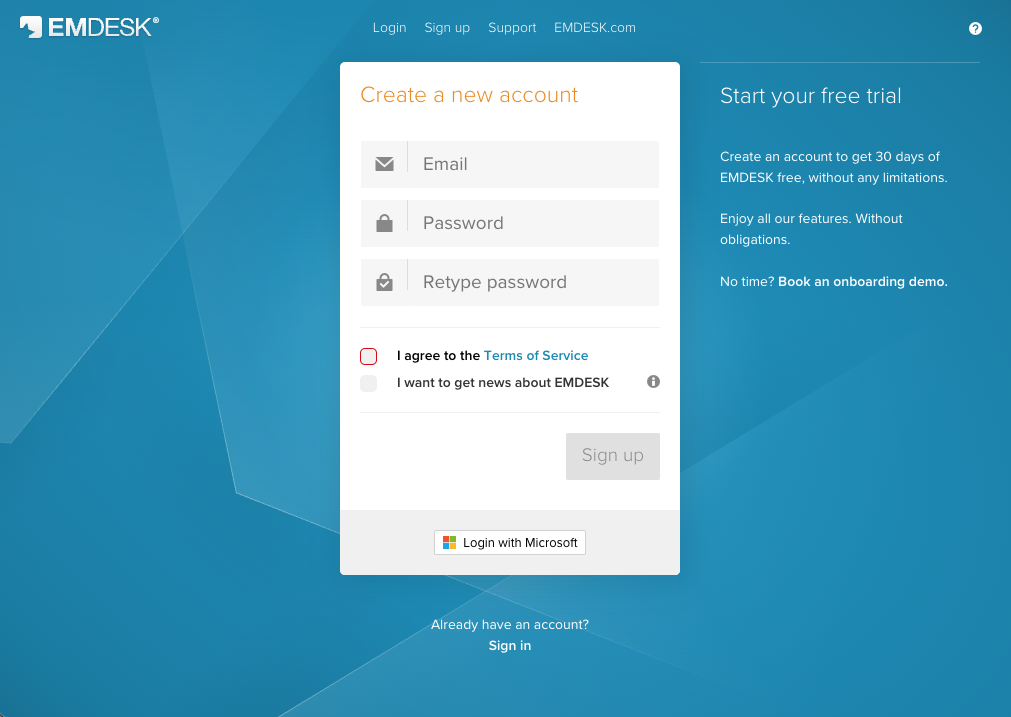Image resolution: width=1011 pixels, height=717 pixels.
Task: Click 'Already have an account?' text
Action: coord(509,624)
